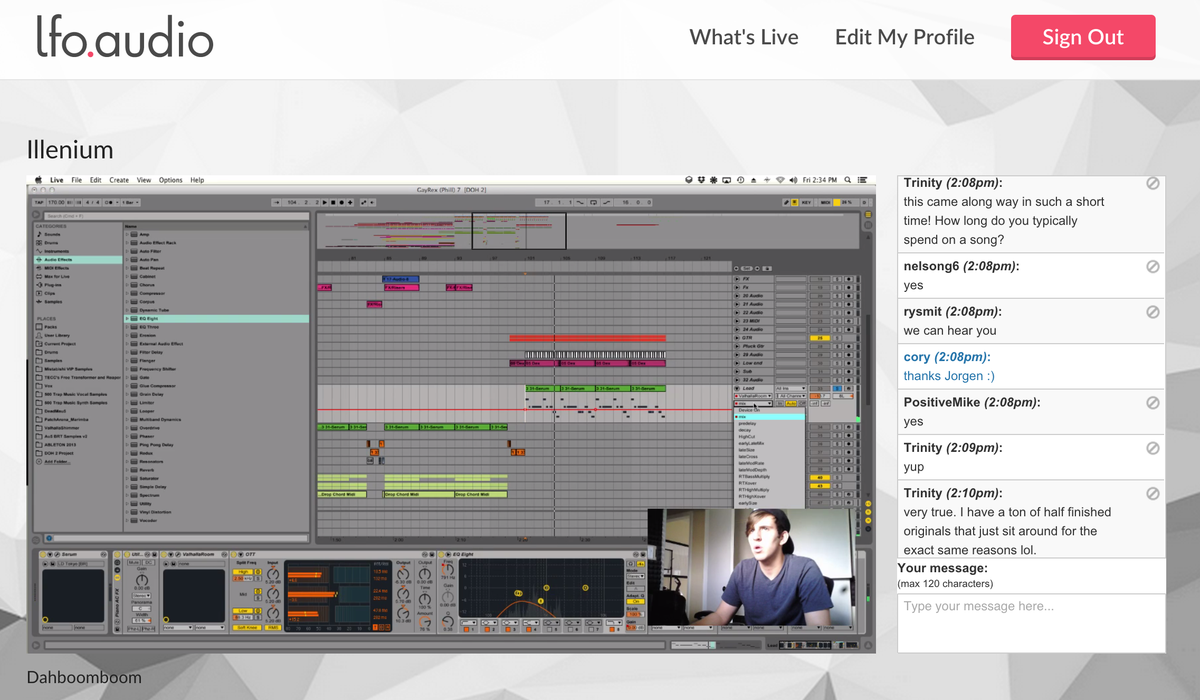The width and height of the screenshot is (1200, 700).
Task: Choose predelay from automation parameter list
Action: click(747, 424)
